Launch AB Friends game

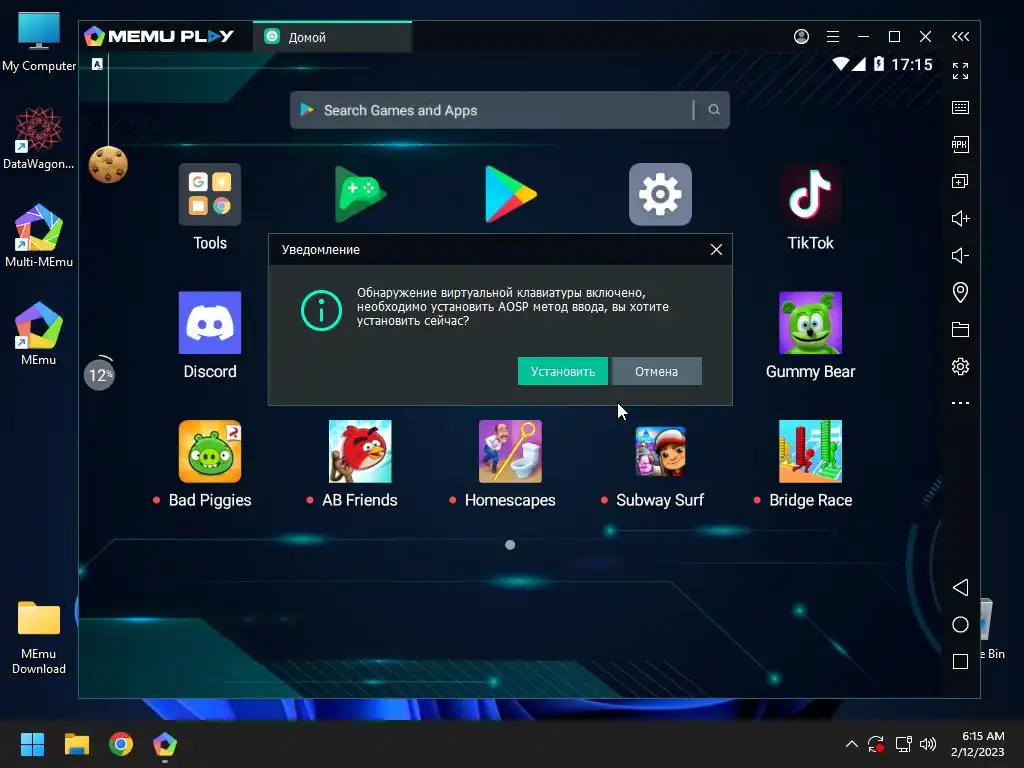click(x=360, y=451)
